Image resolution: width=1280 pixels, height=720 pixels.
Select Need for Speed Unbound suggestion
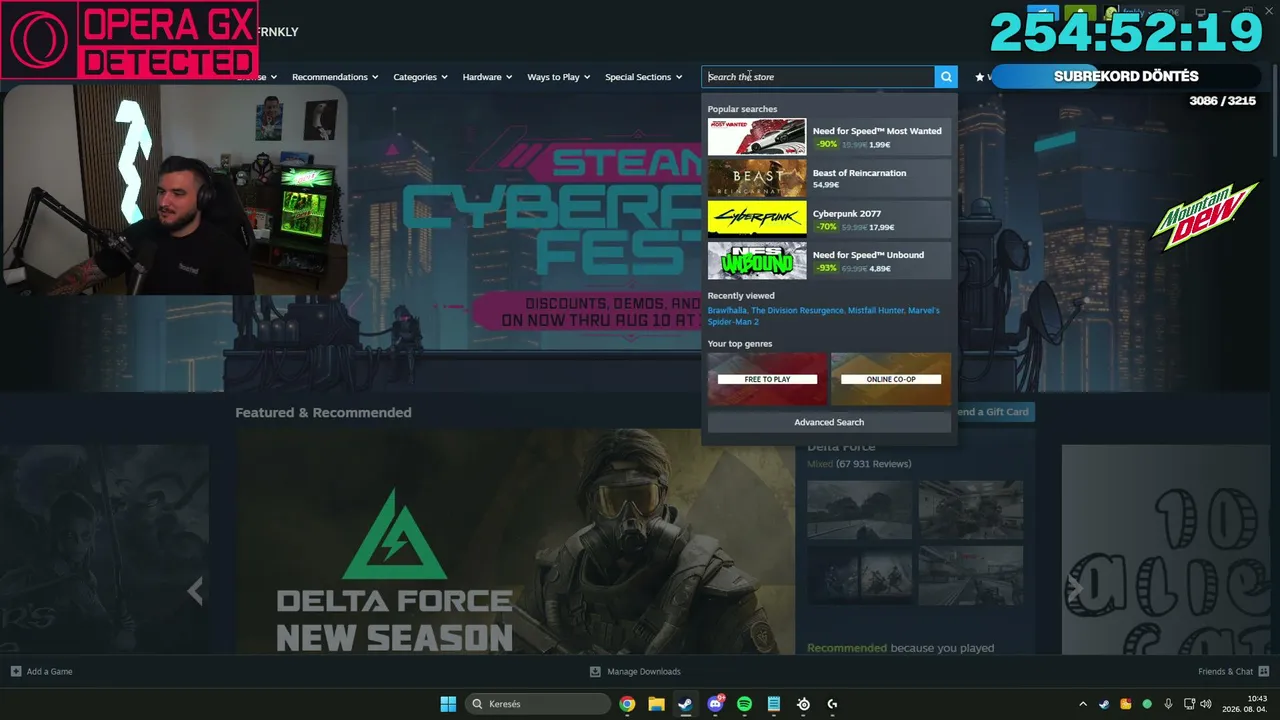point(829,261)
